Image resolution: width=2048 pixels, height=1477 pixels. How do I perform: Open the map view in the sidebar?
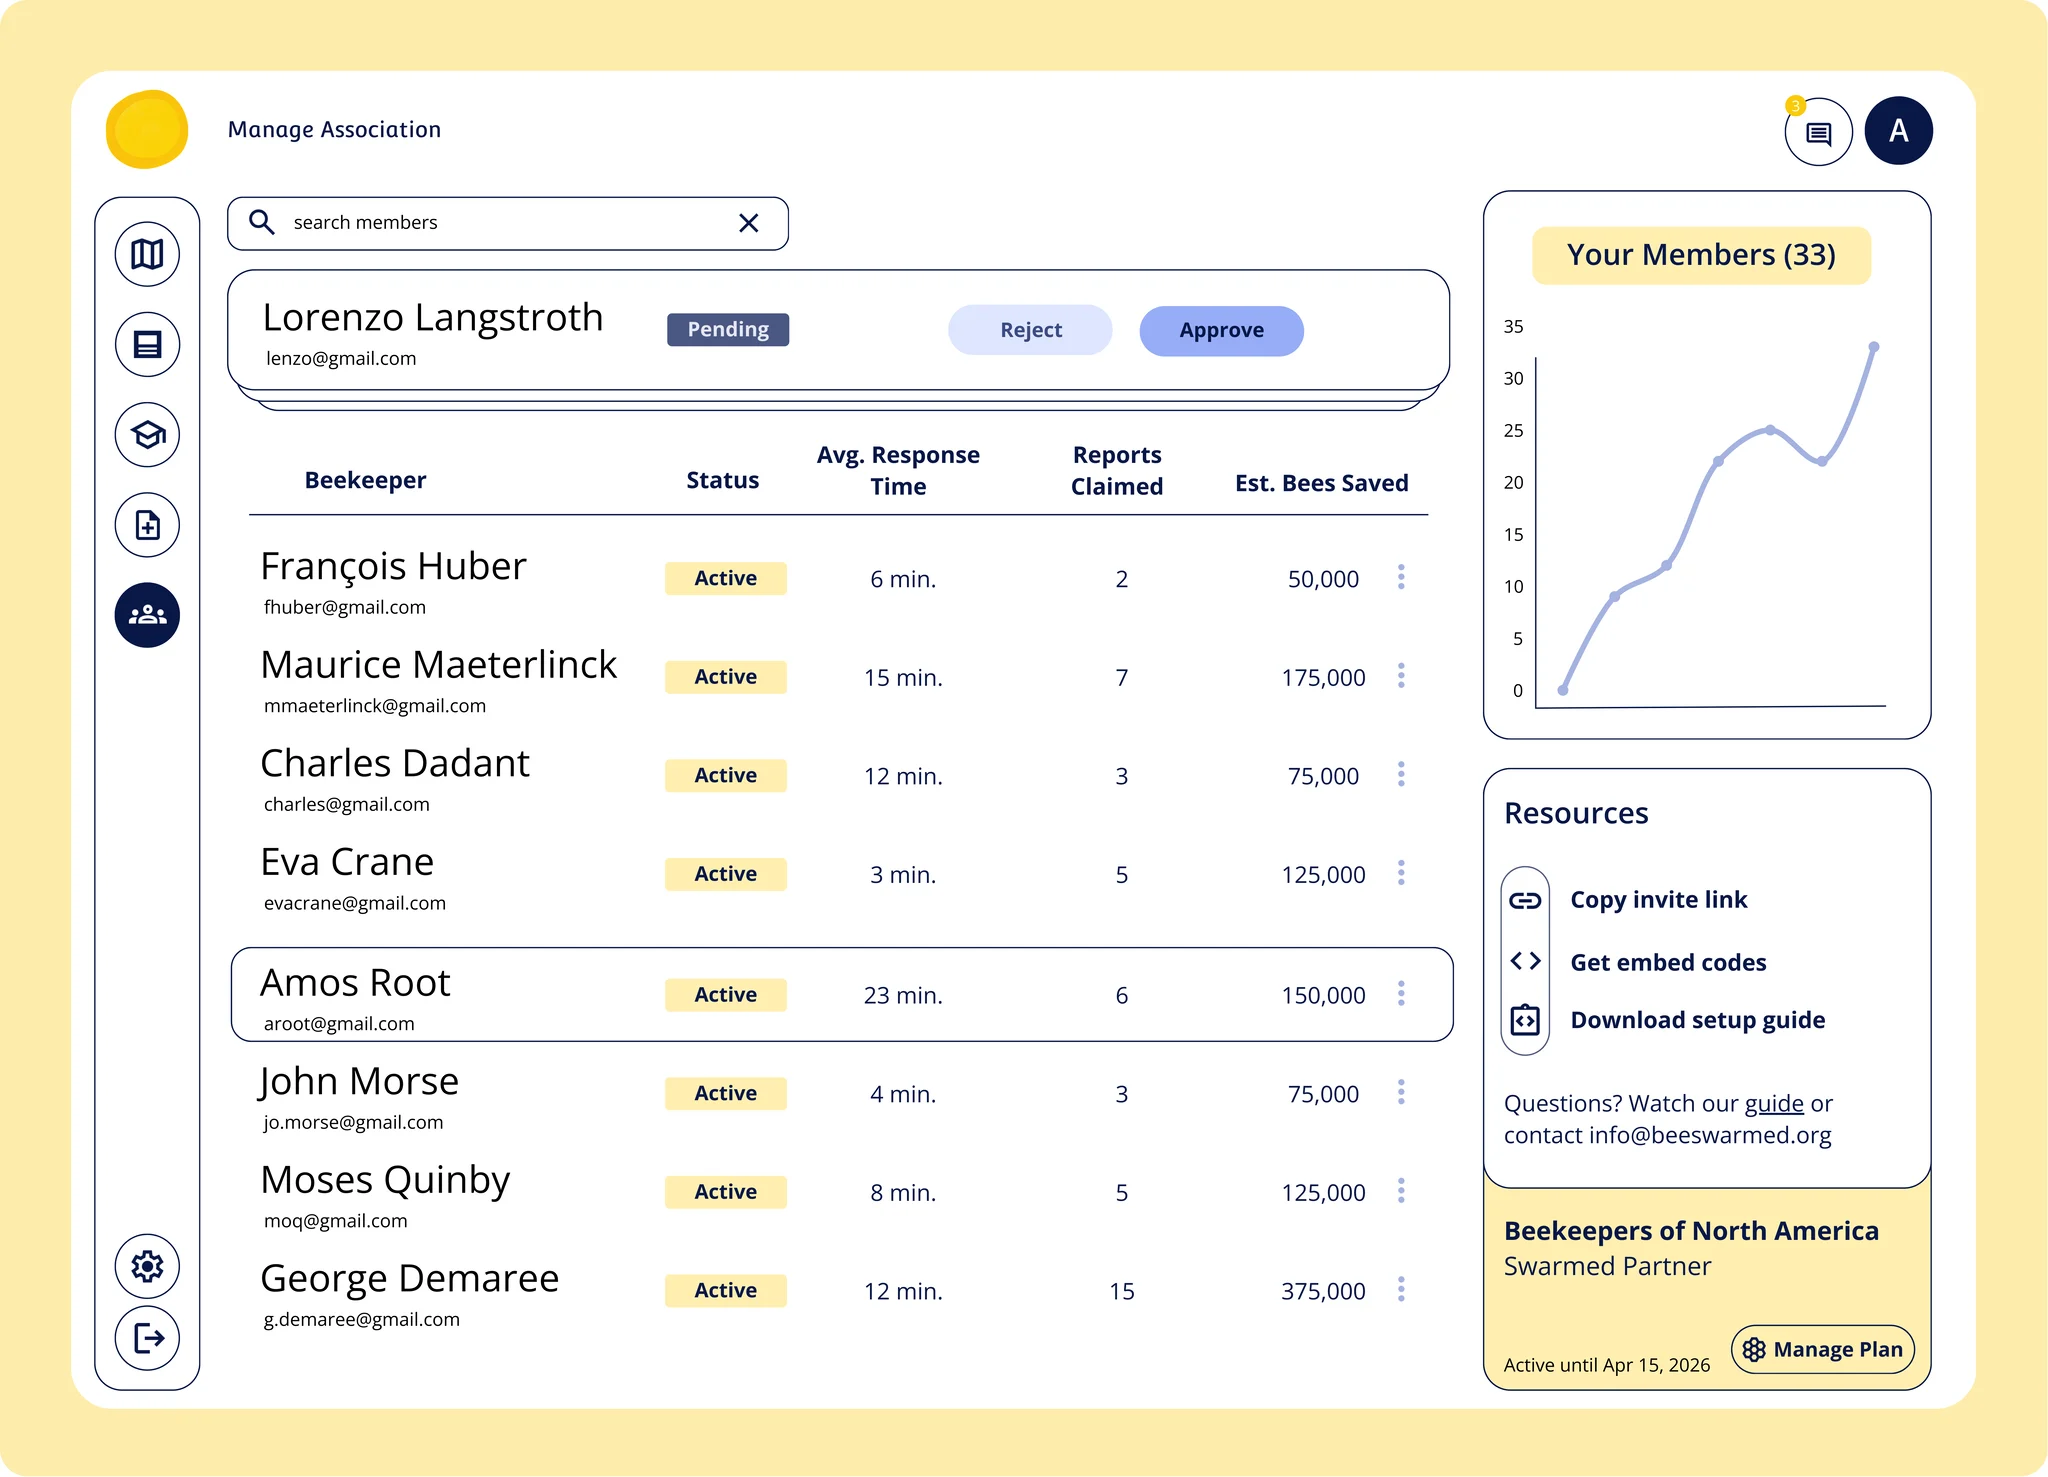(147, 254)
